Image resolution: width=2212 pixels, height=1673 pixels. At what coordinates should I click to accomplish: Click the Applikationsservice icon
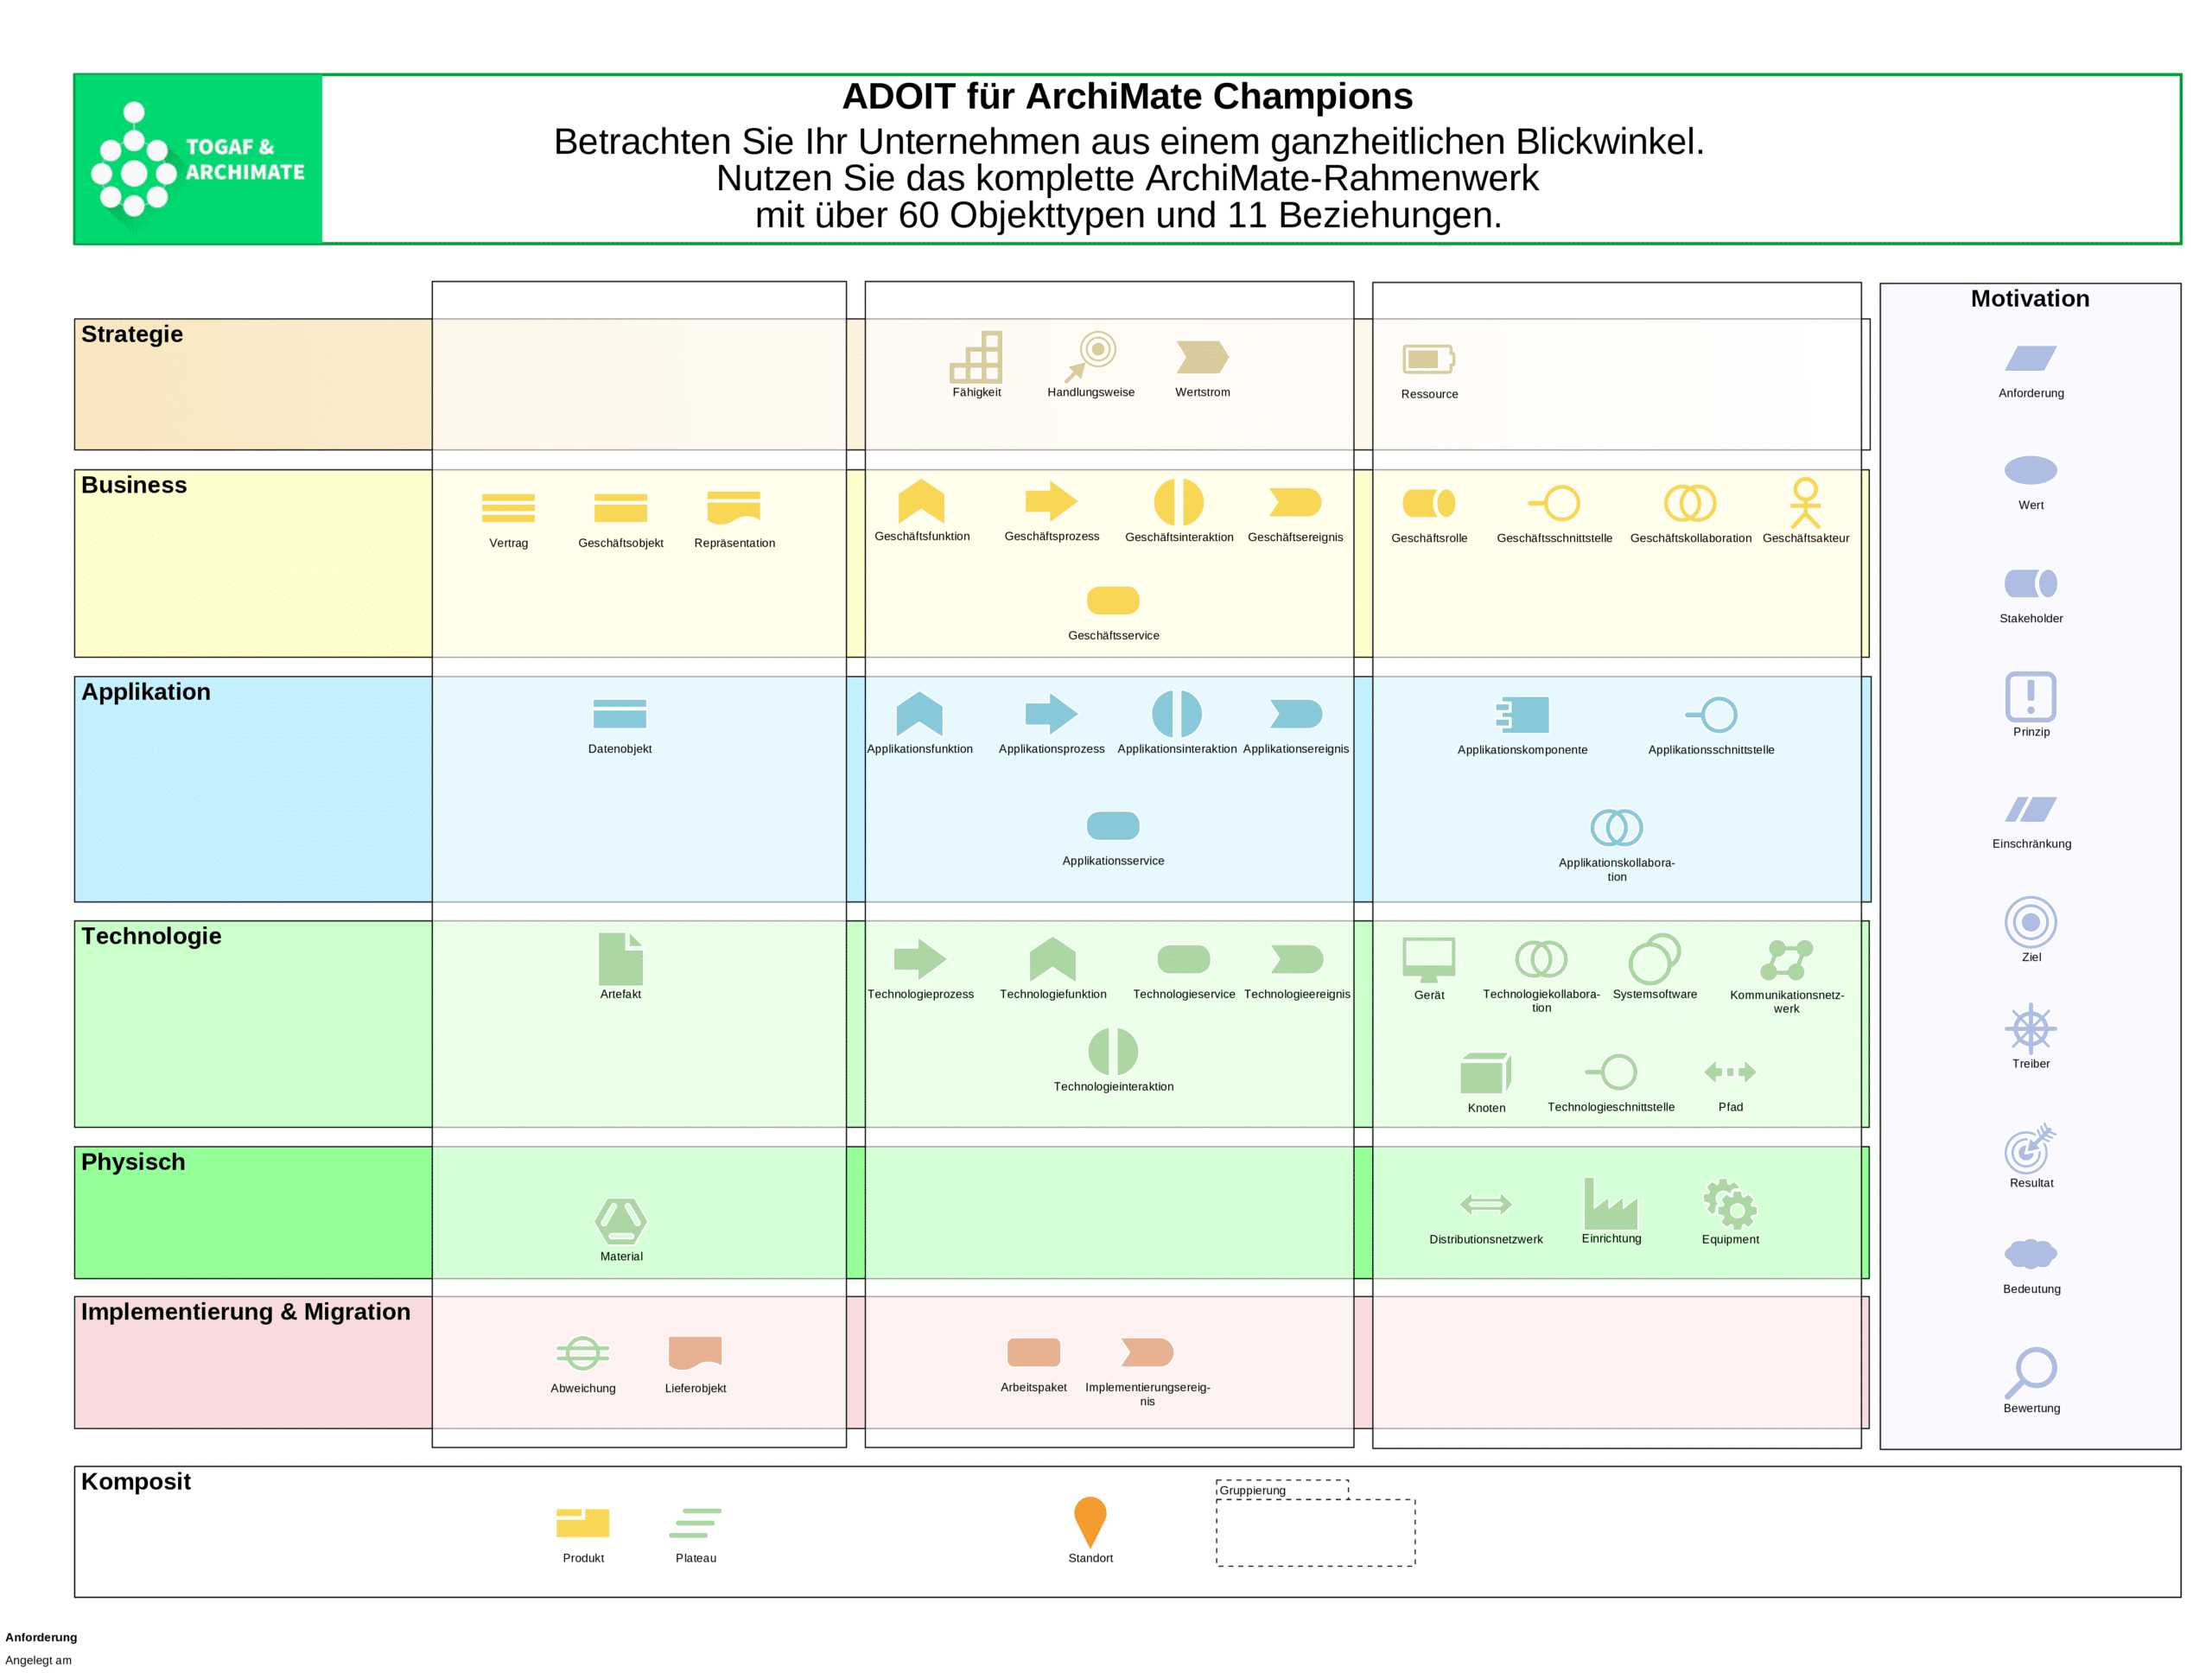[1113, 826]
